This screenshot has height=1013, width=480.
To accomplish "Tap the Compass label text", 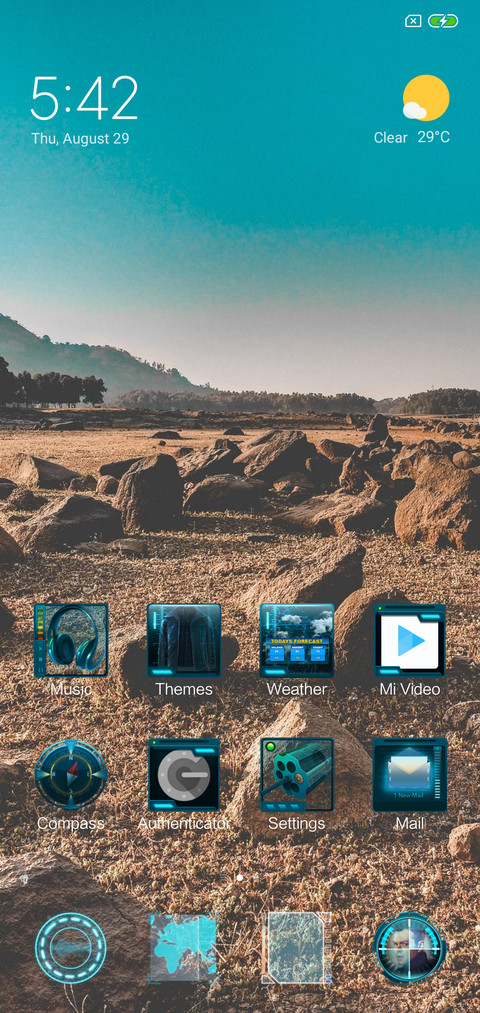I will [71, 824].
